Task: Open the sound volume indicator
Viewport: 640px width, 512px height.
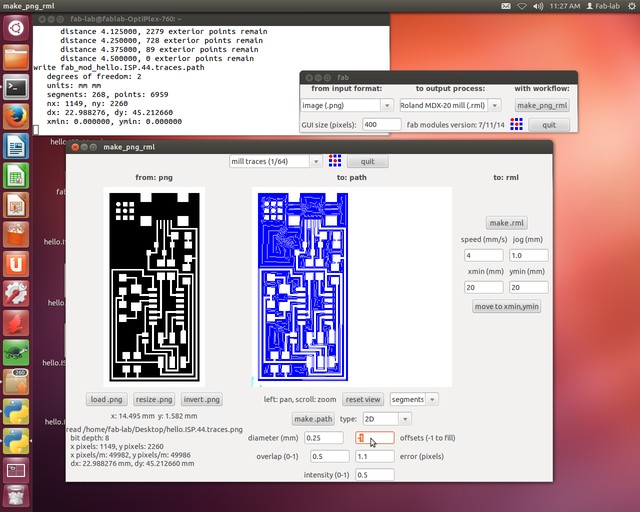Action: pyautogui.click(x=538, y=6)
